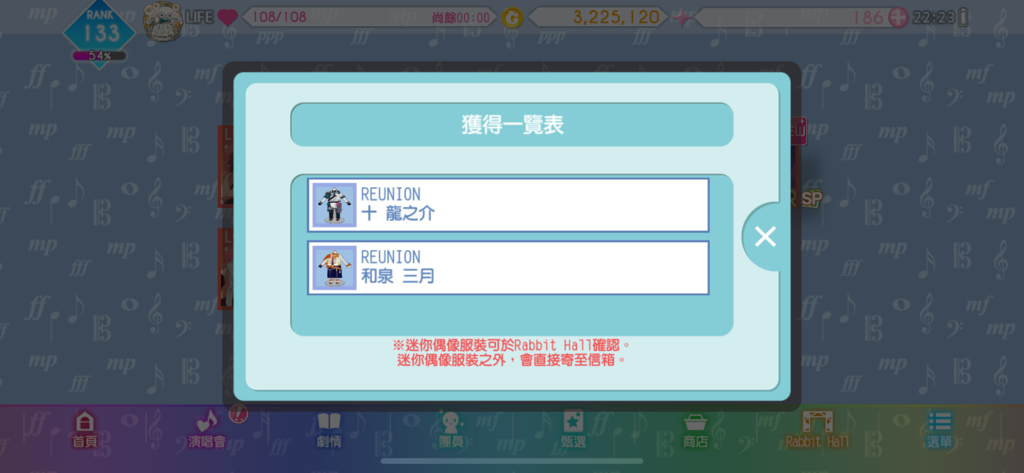This screenshot has height=473, width=1024.
Task: Open the 劇情 story book icon
Action: 329,430
